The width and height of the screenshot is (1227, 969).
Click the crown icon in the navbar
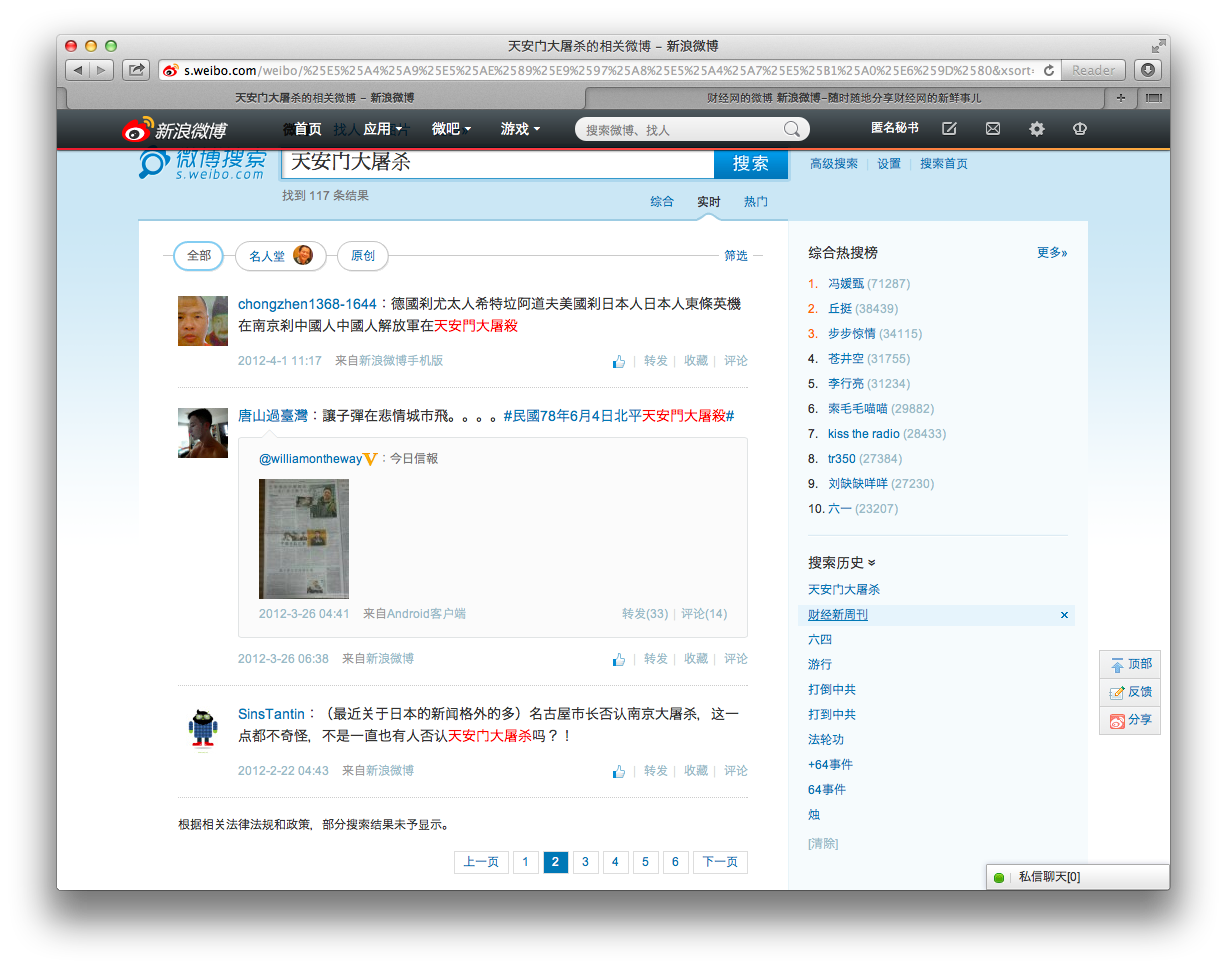click(1080, 129)
